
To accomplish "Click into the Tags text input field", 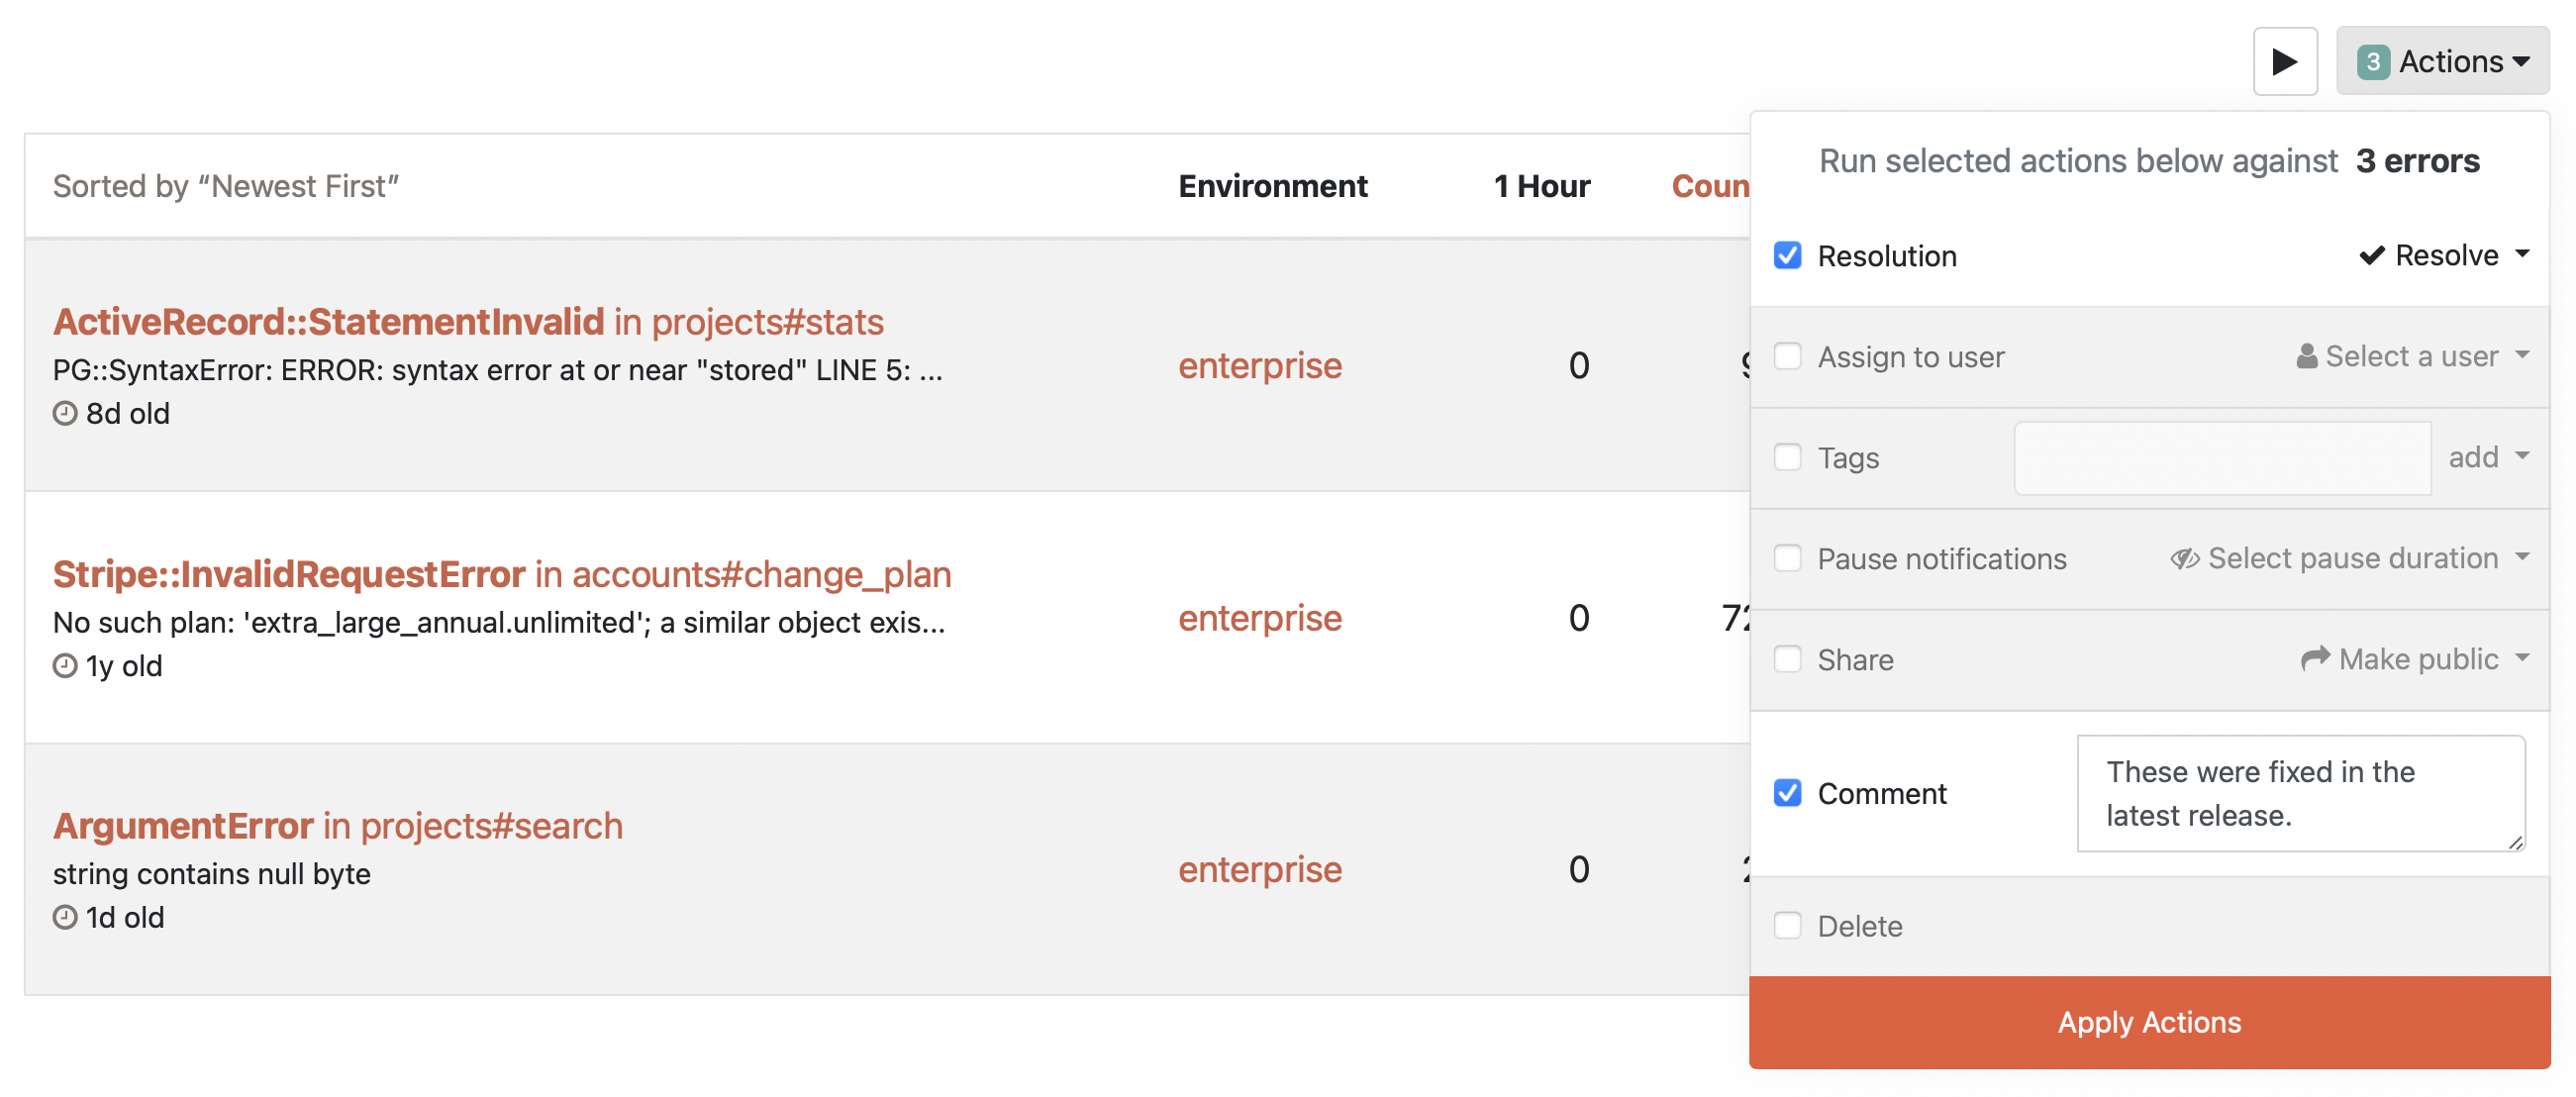I will pos(2222,458).
